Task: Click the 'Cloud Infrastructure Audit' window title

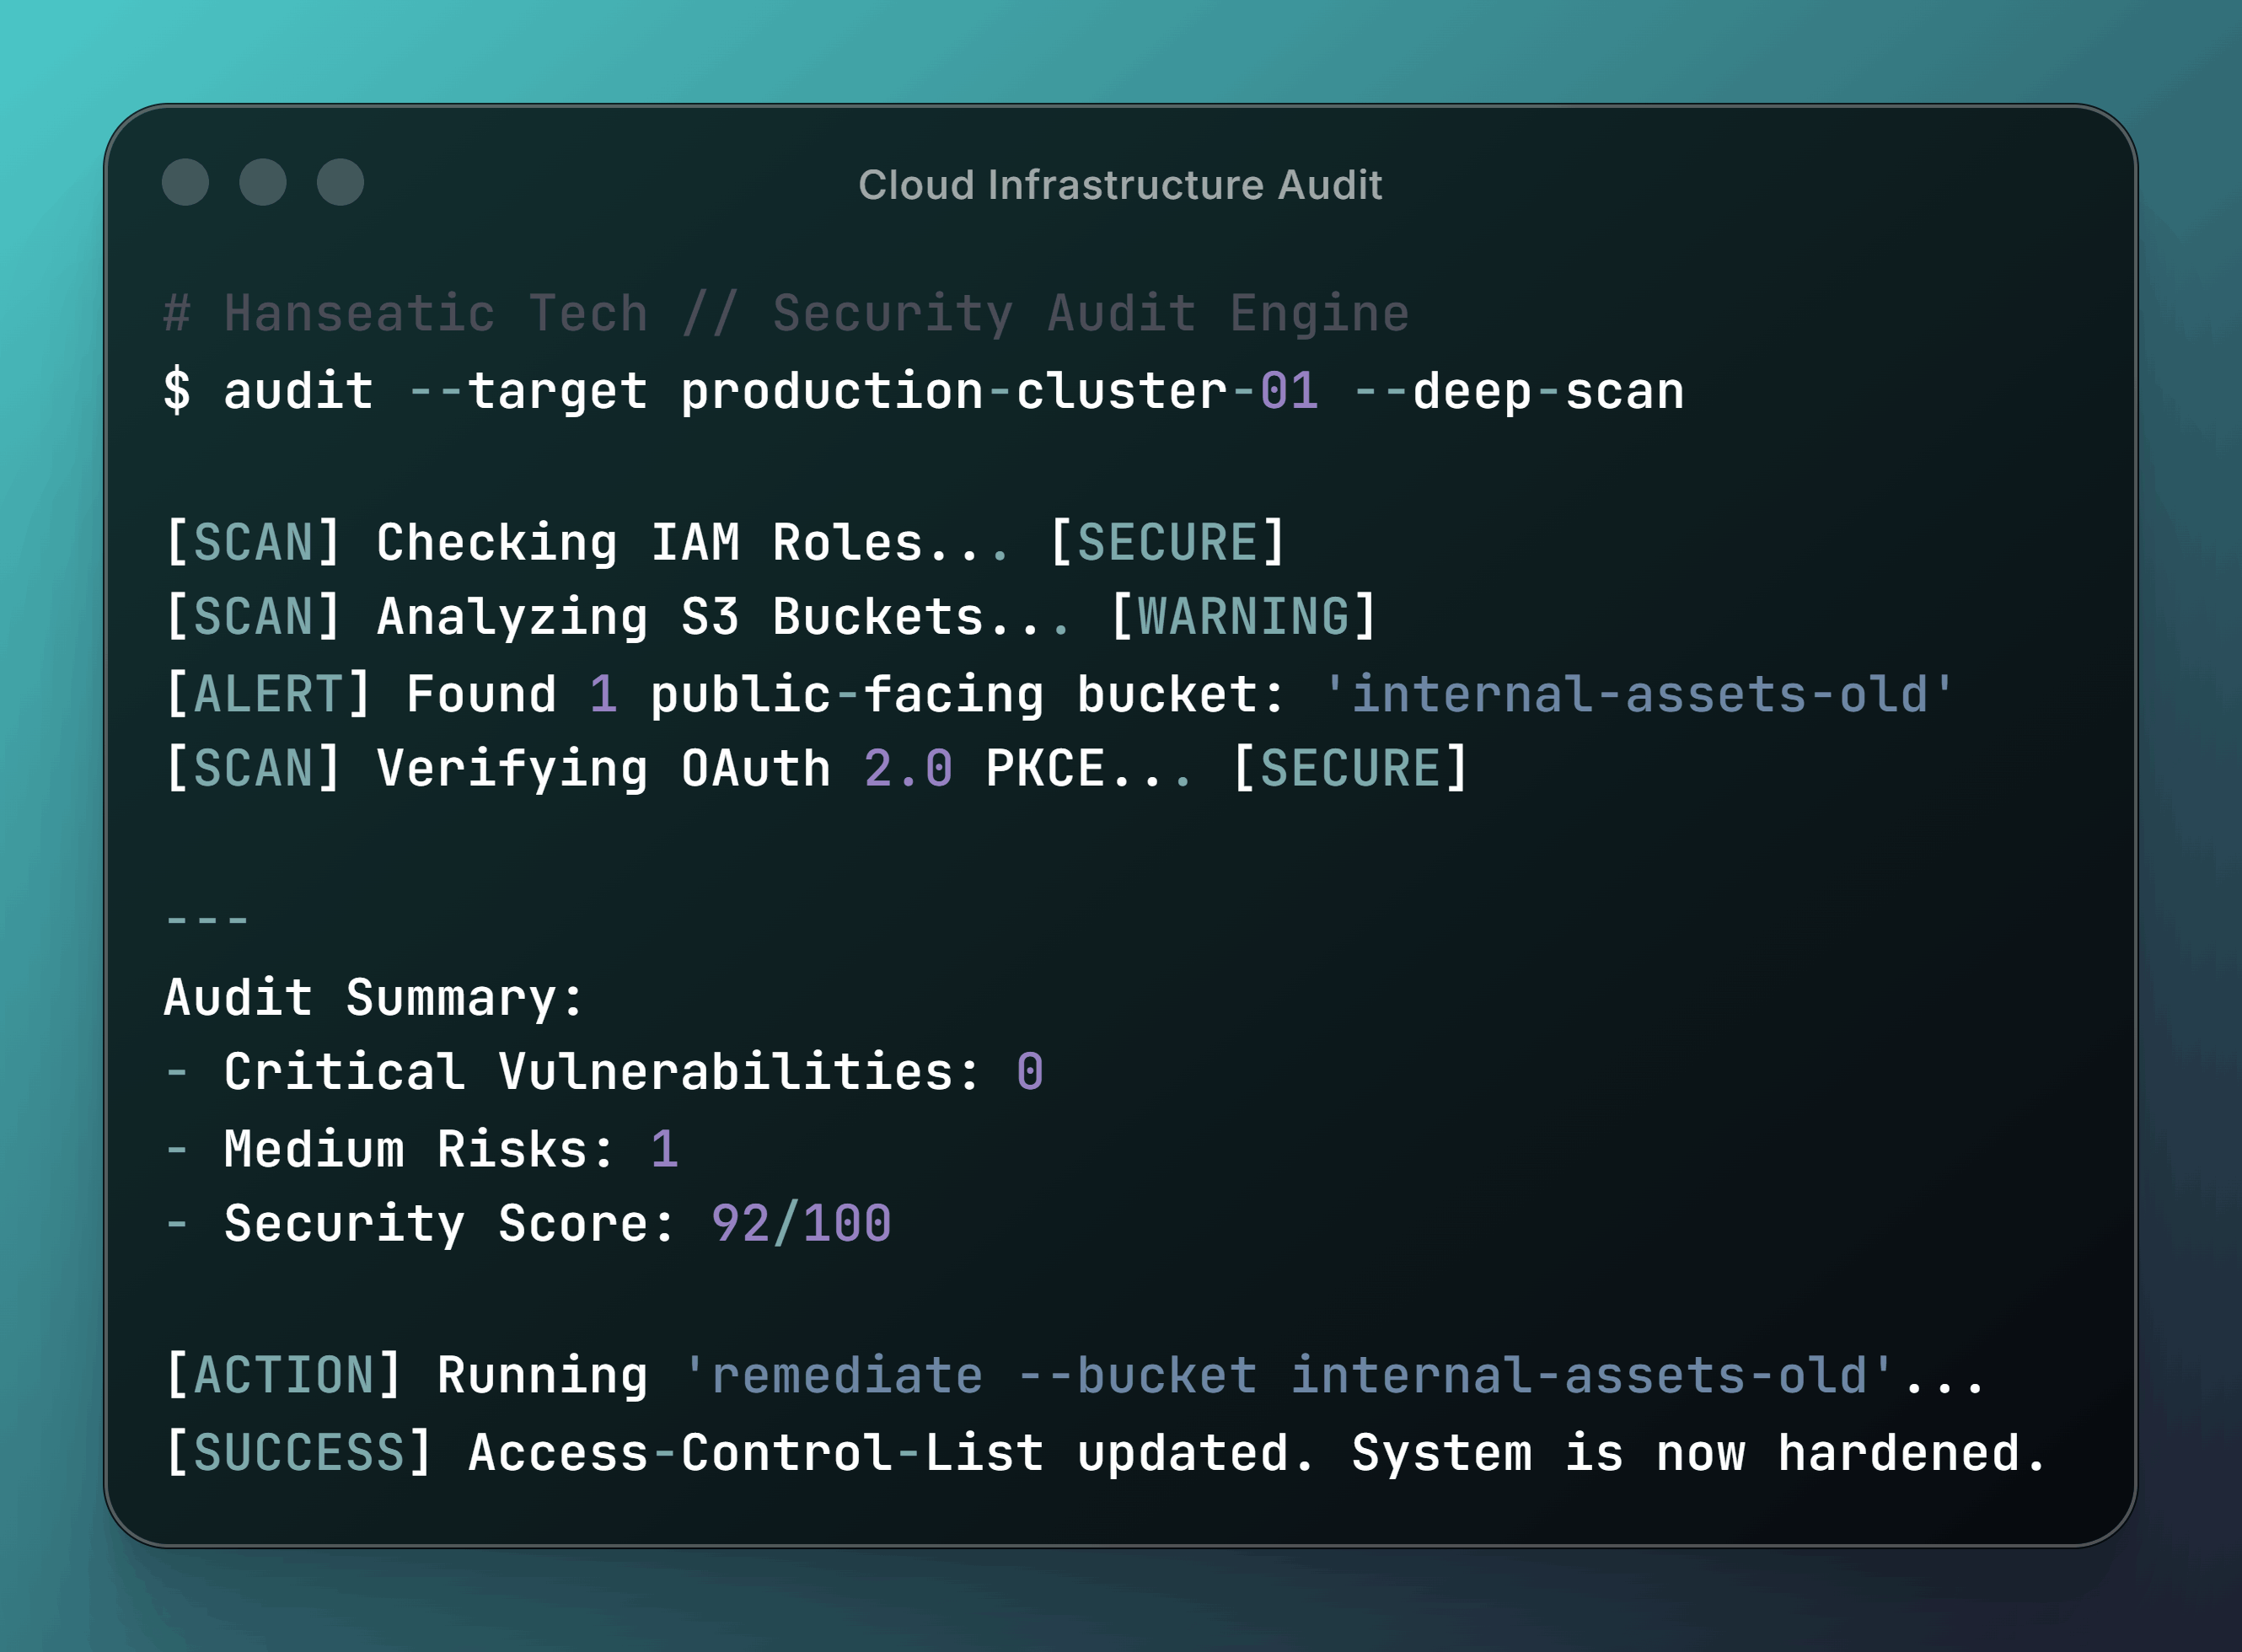Action: [x=1120, y=185]
